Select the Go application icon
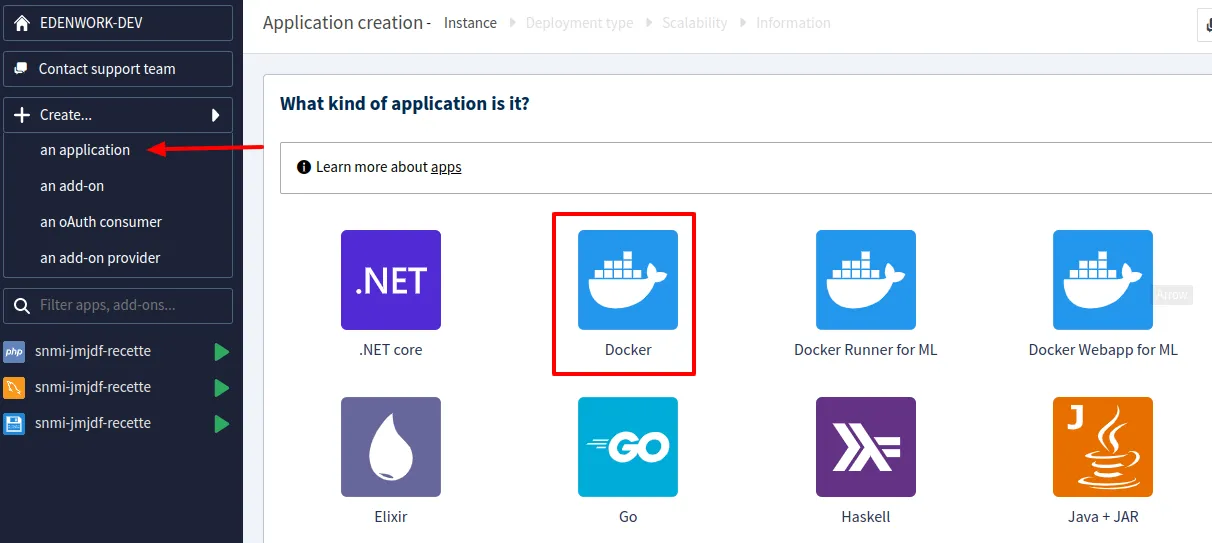Screen dimensions: 1212x543 point(628,447)
